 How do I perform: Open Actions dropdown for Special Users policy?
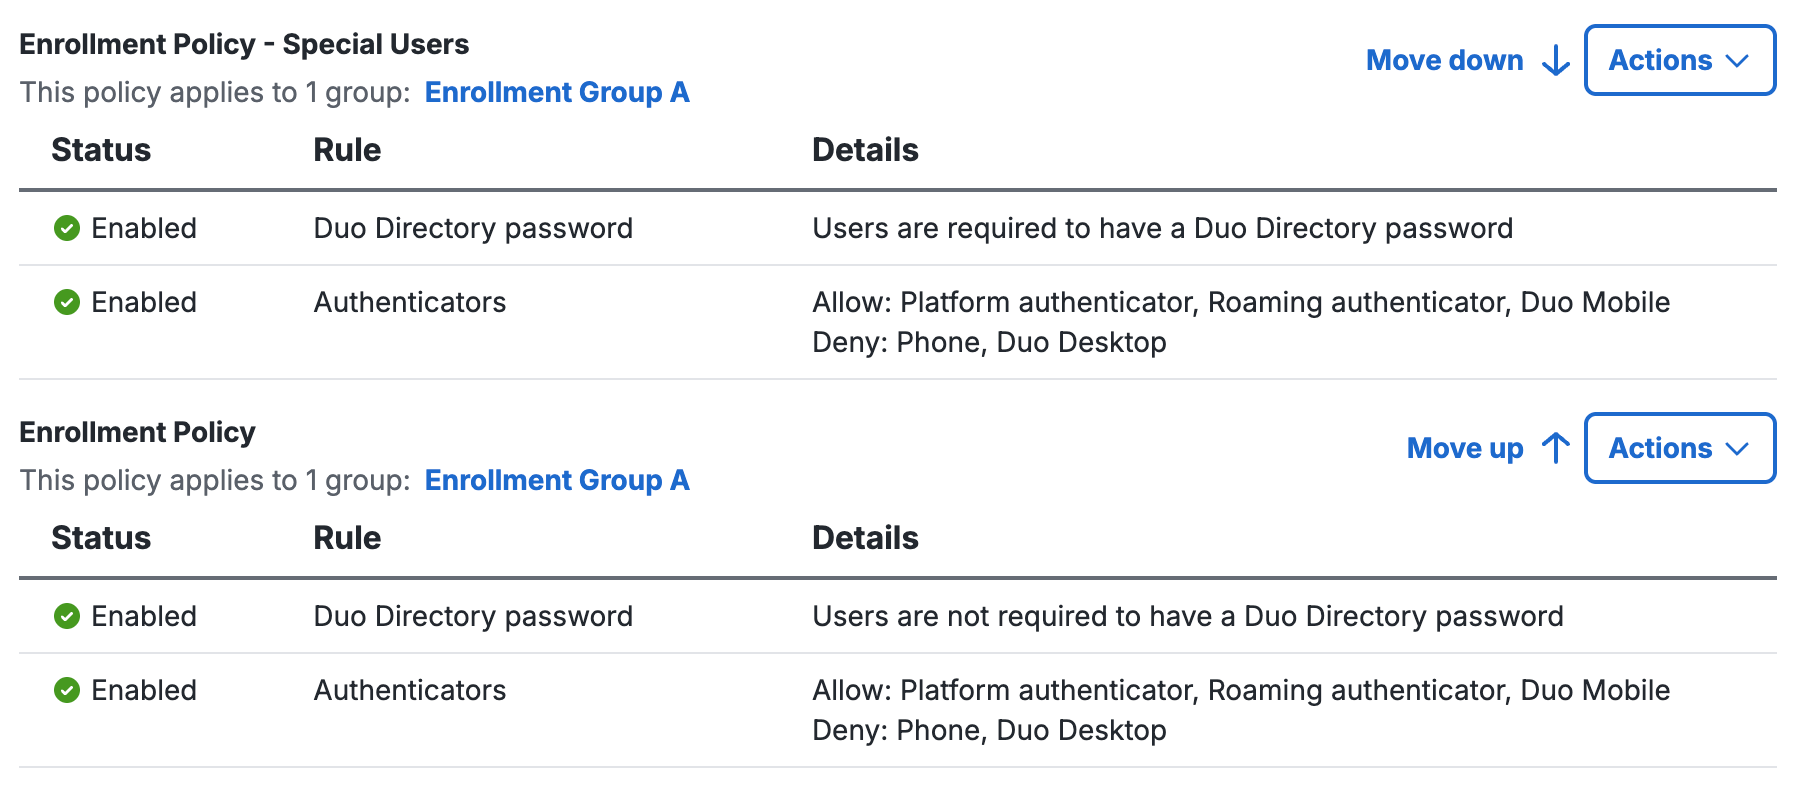[x=1679, y=61]
